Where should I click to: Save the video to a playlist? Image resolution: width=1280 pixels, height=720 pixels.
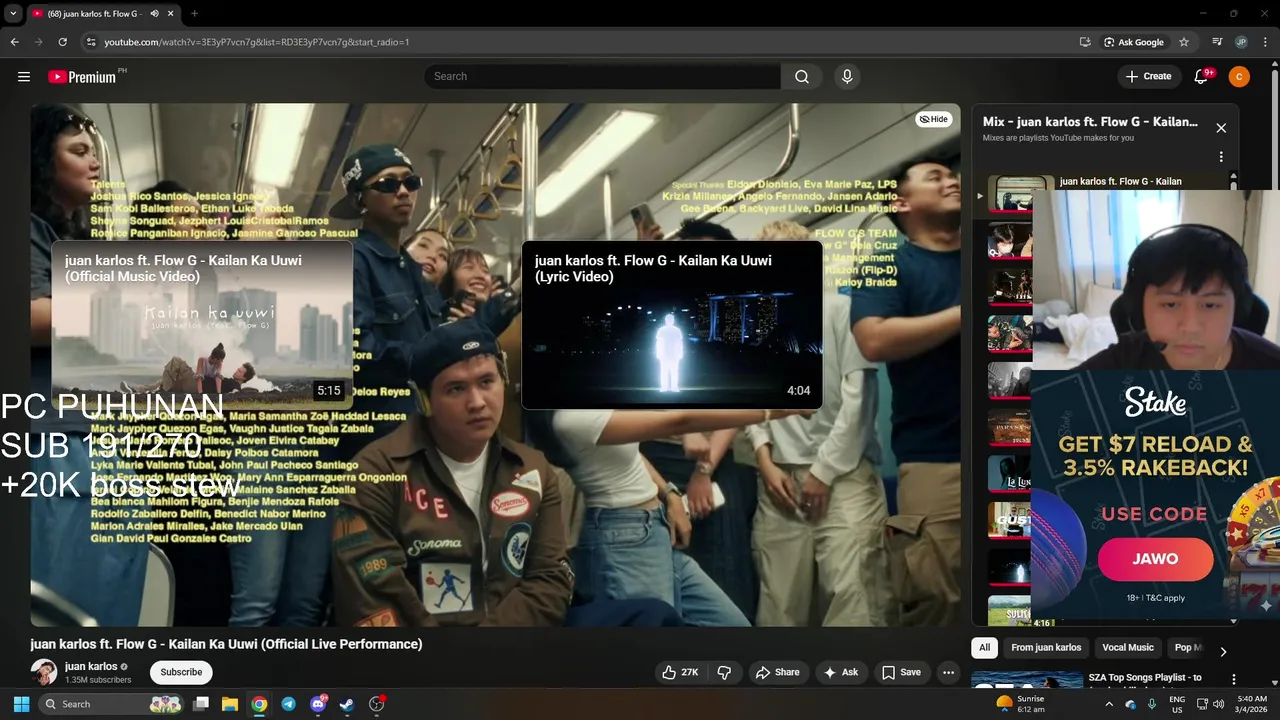900,672
